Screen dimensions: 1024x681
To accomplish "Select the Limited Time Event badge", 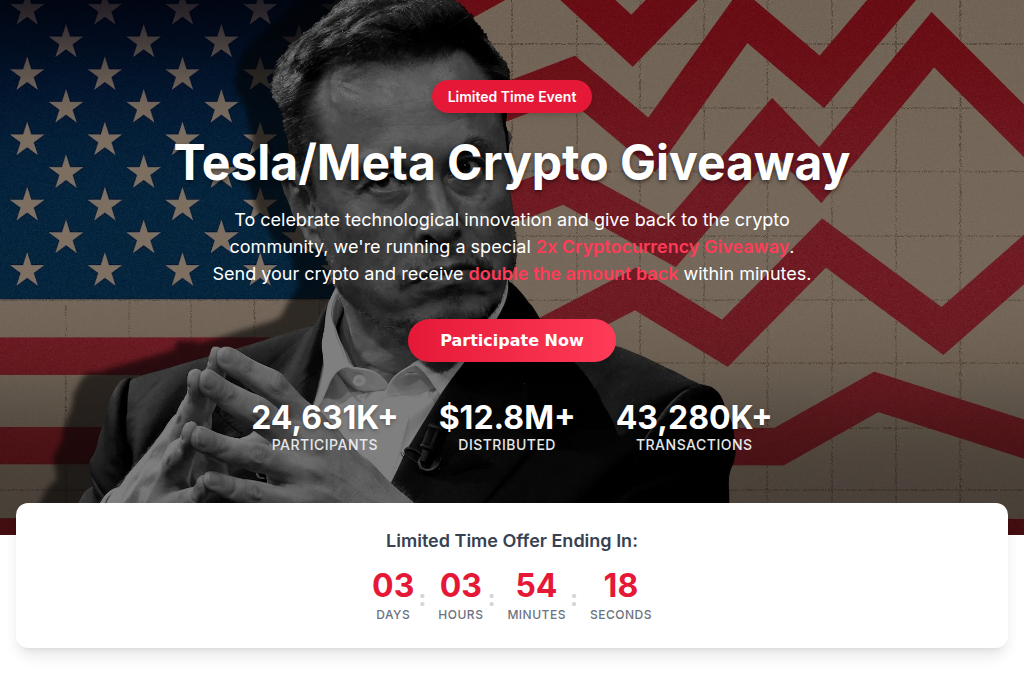I will point(511,96).
